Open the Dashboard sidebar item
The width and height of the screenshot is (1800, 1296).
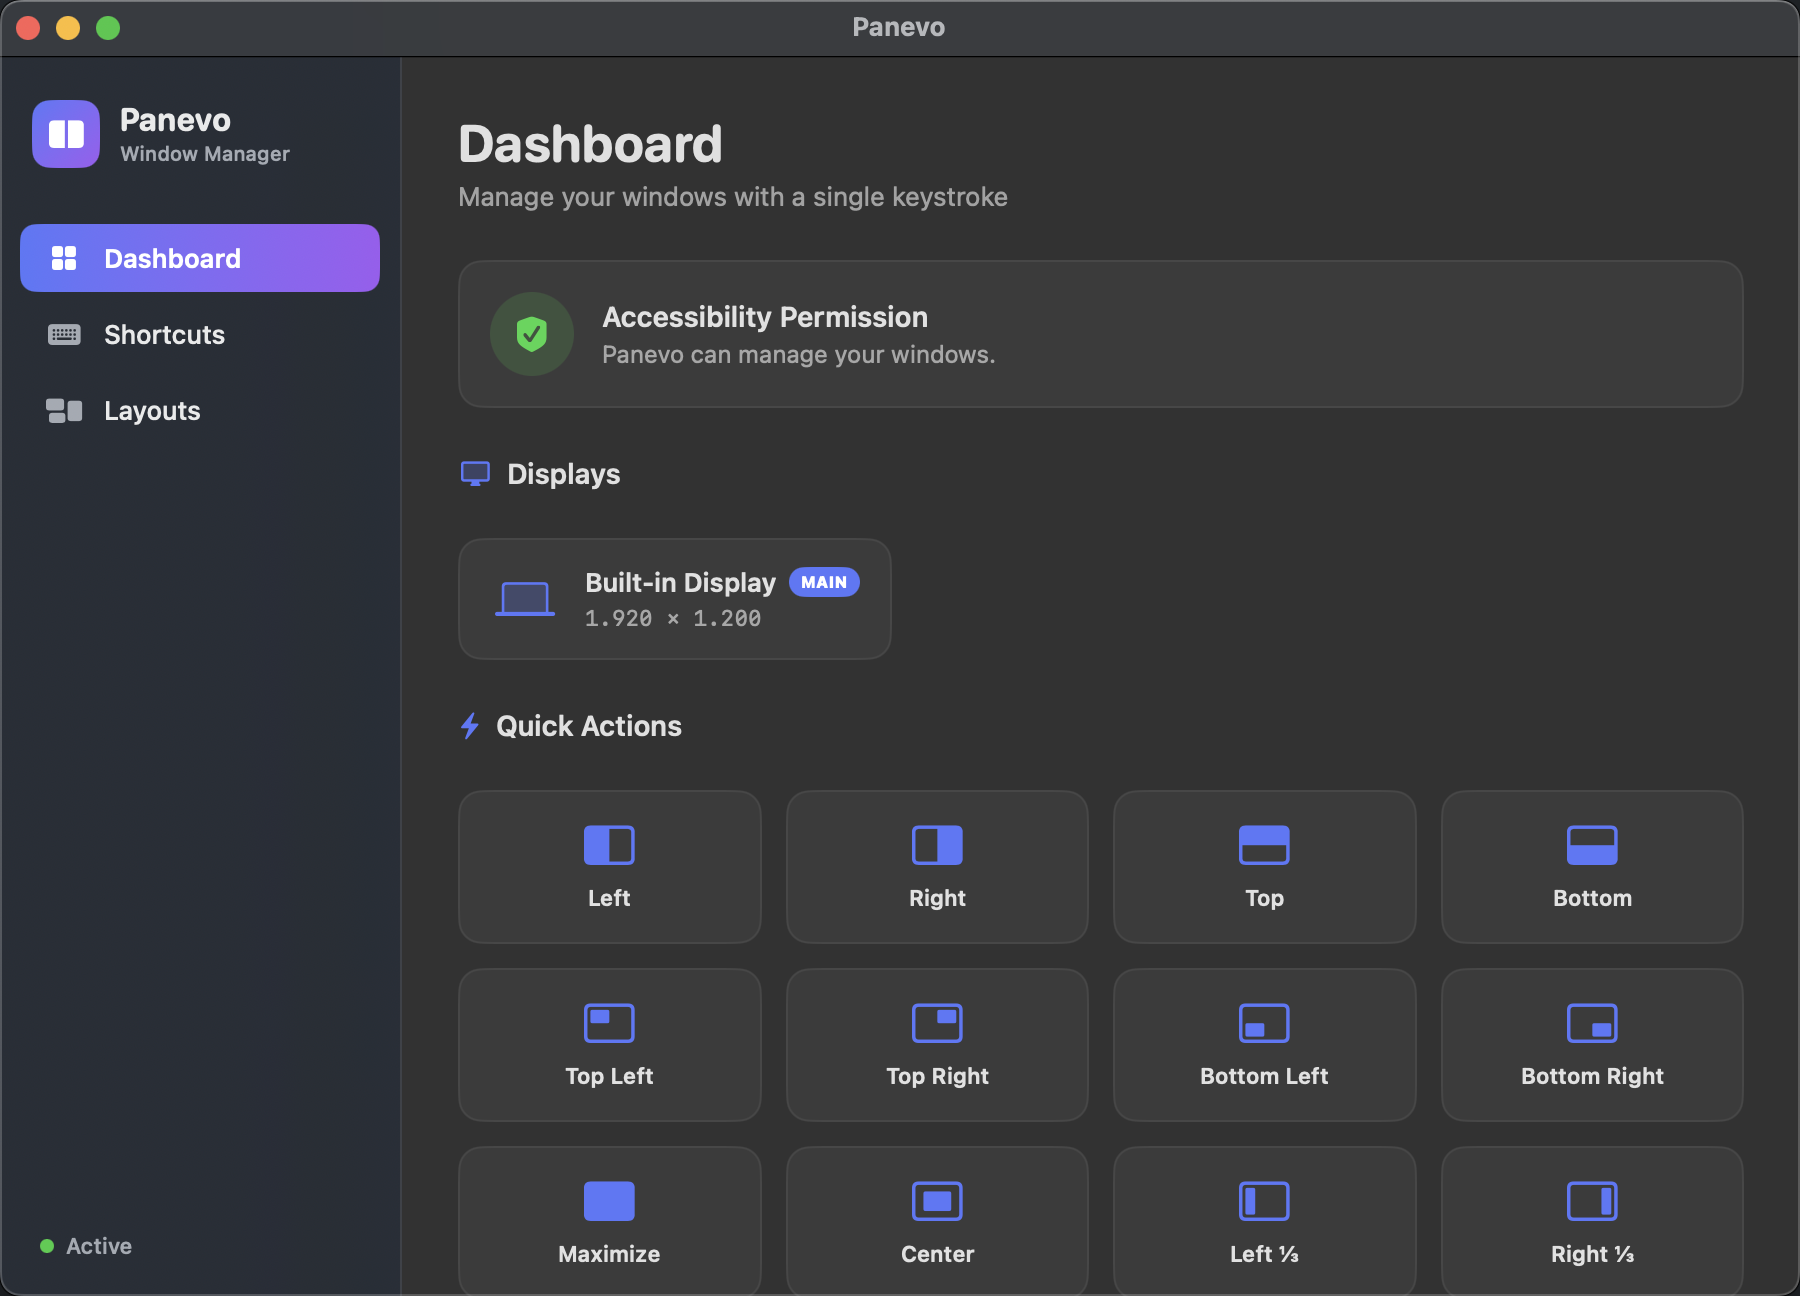(200, 258)
